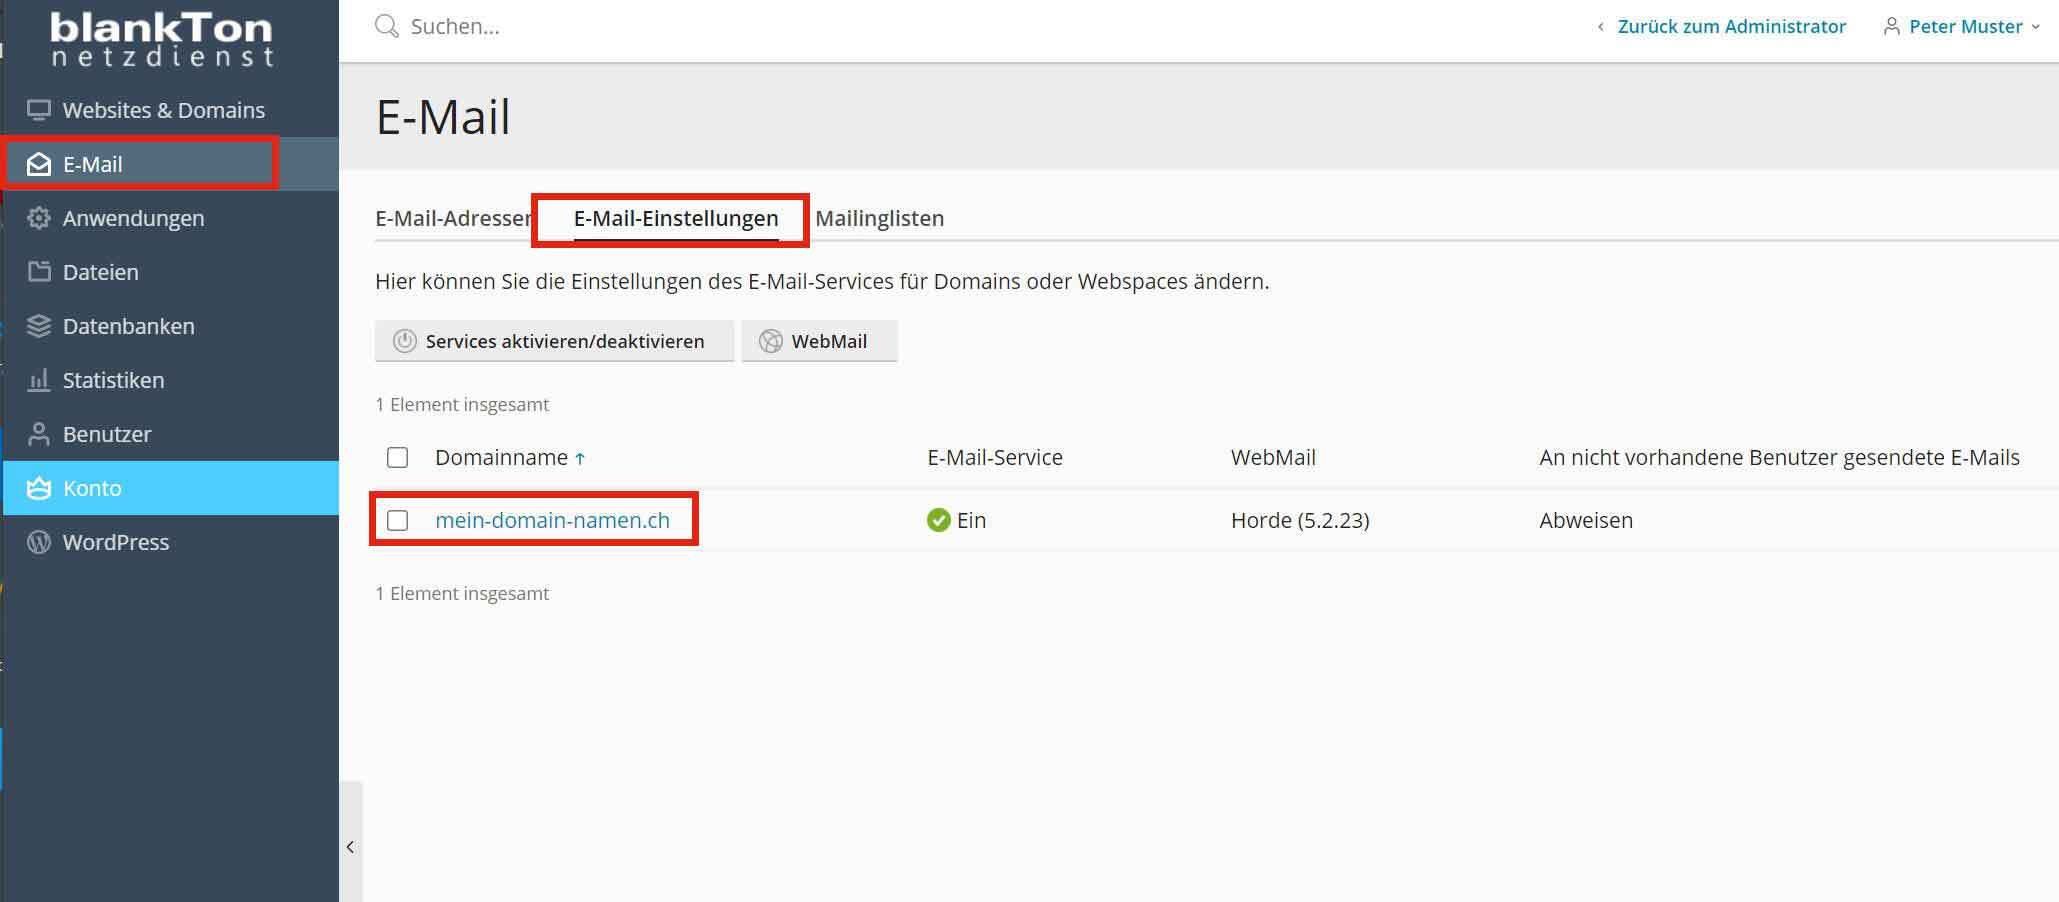Expand the Peter Muster user menu

click(x=1961, y=27)
